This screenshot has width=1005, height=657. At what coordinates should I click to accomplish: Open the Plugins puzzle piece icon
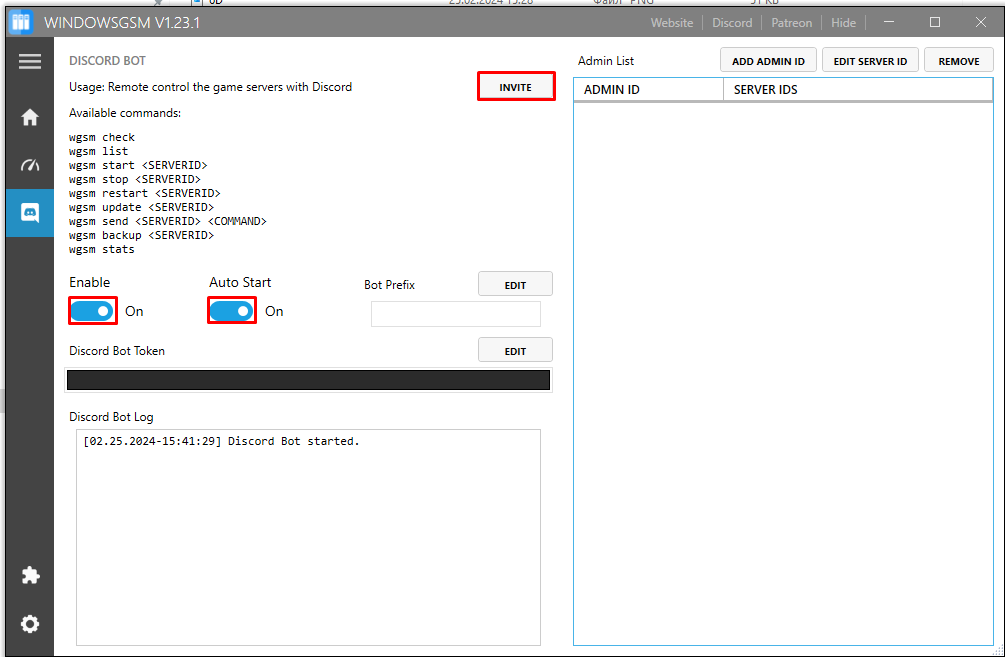pos(29,575)
